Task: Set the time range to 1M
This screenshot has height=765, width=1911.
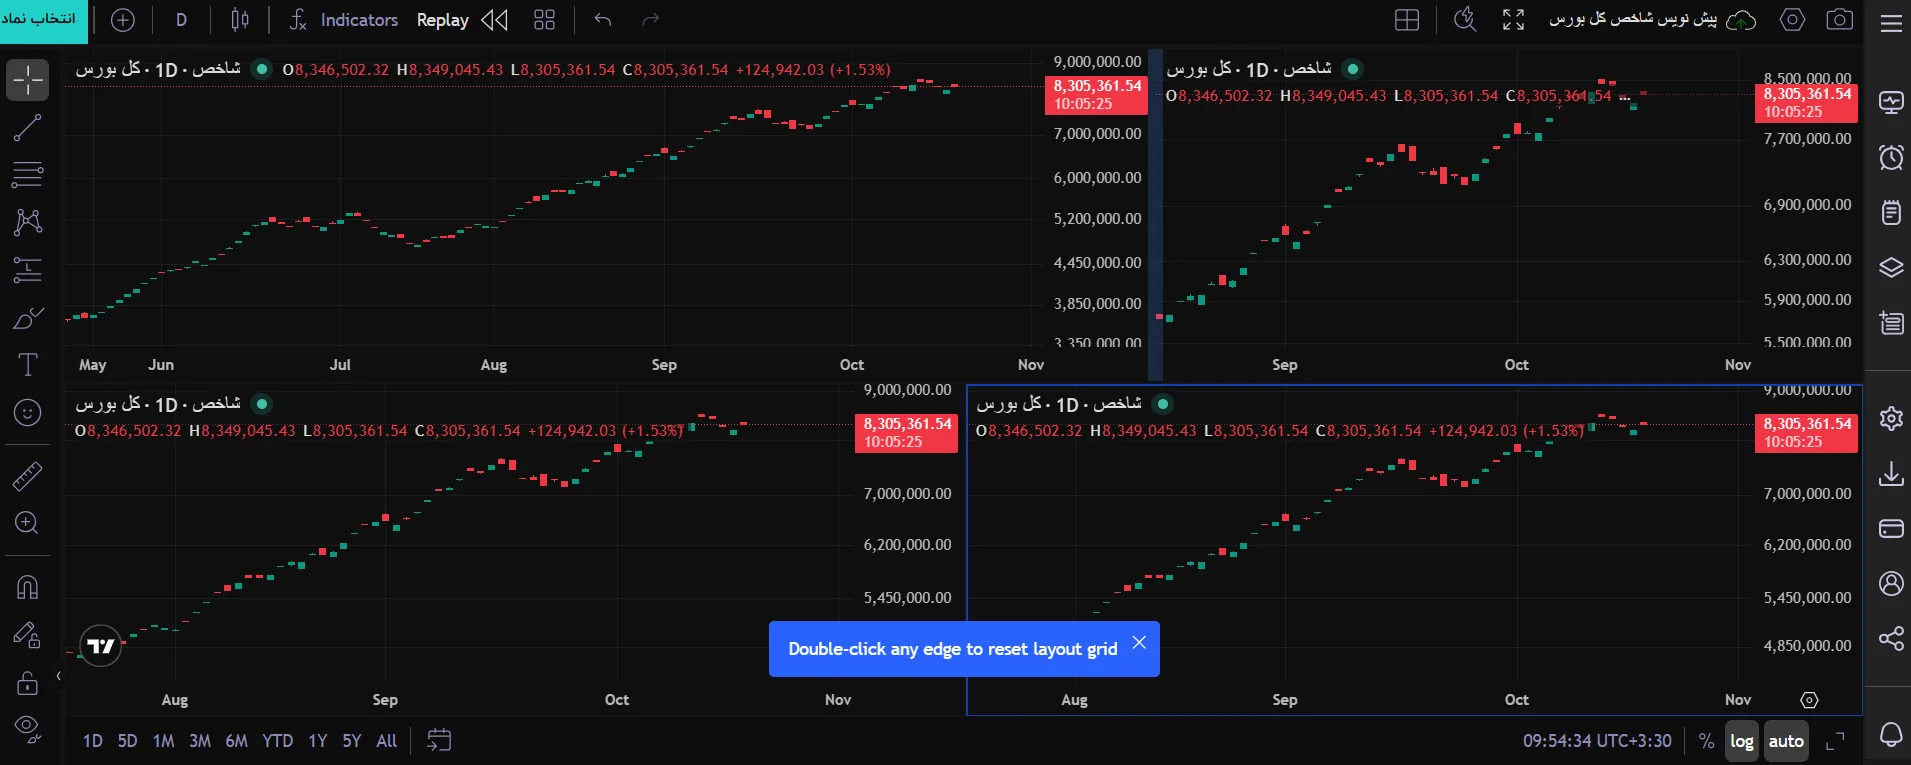Action: pos(164,741)
